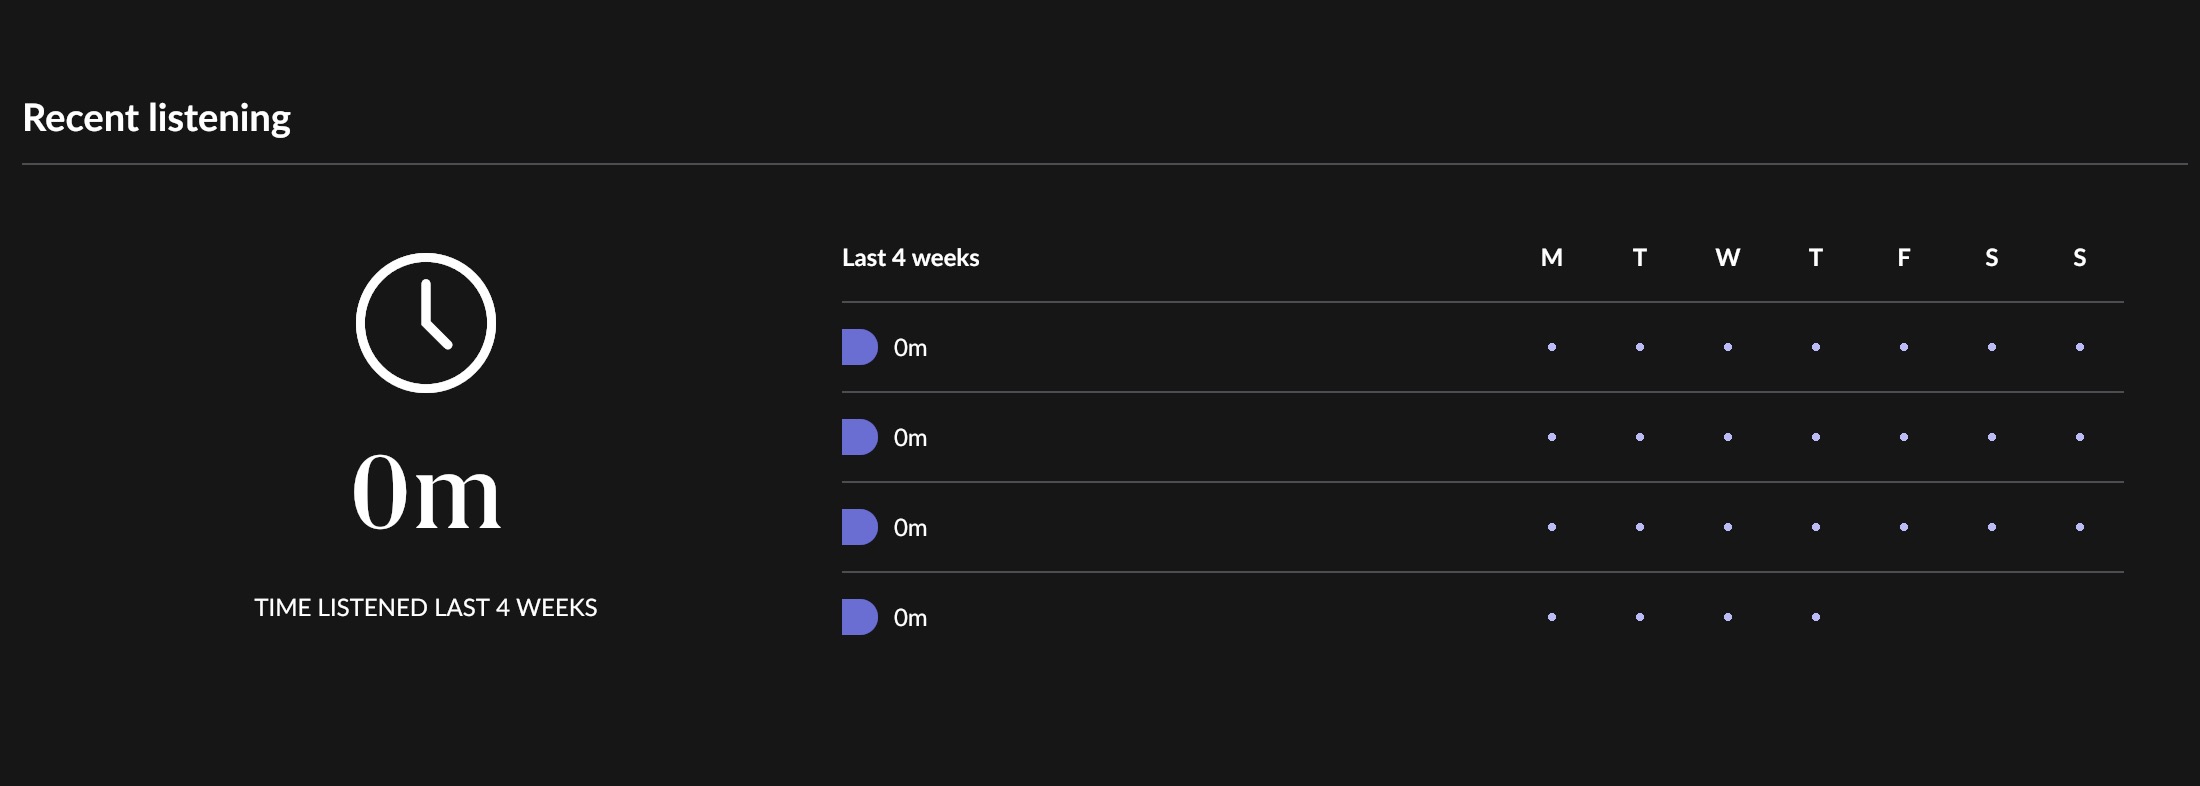Click the Recent listening heading
Viewport: 2200px width, 786px height.
(157, 118)
